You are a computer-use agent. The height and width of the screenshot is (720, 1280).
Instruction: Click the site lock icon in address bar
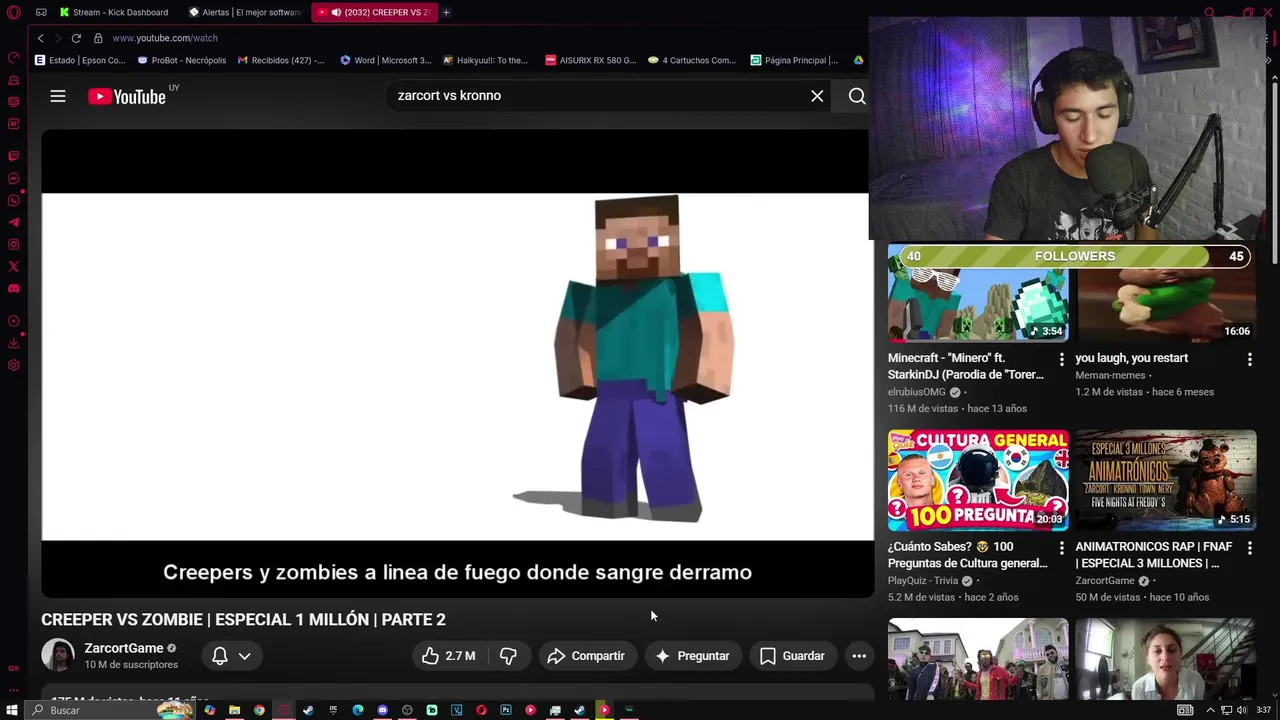[98, 38]
